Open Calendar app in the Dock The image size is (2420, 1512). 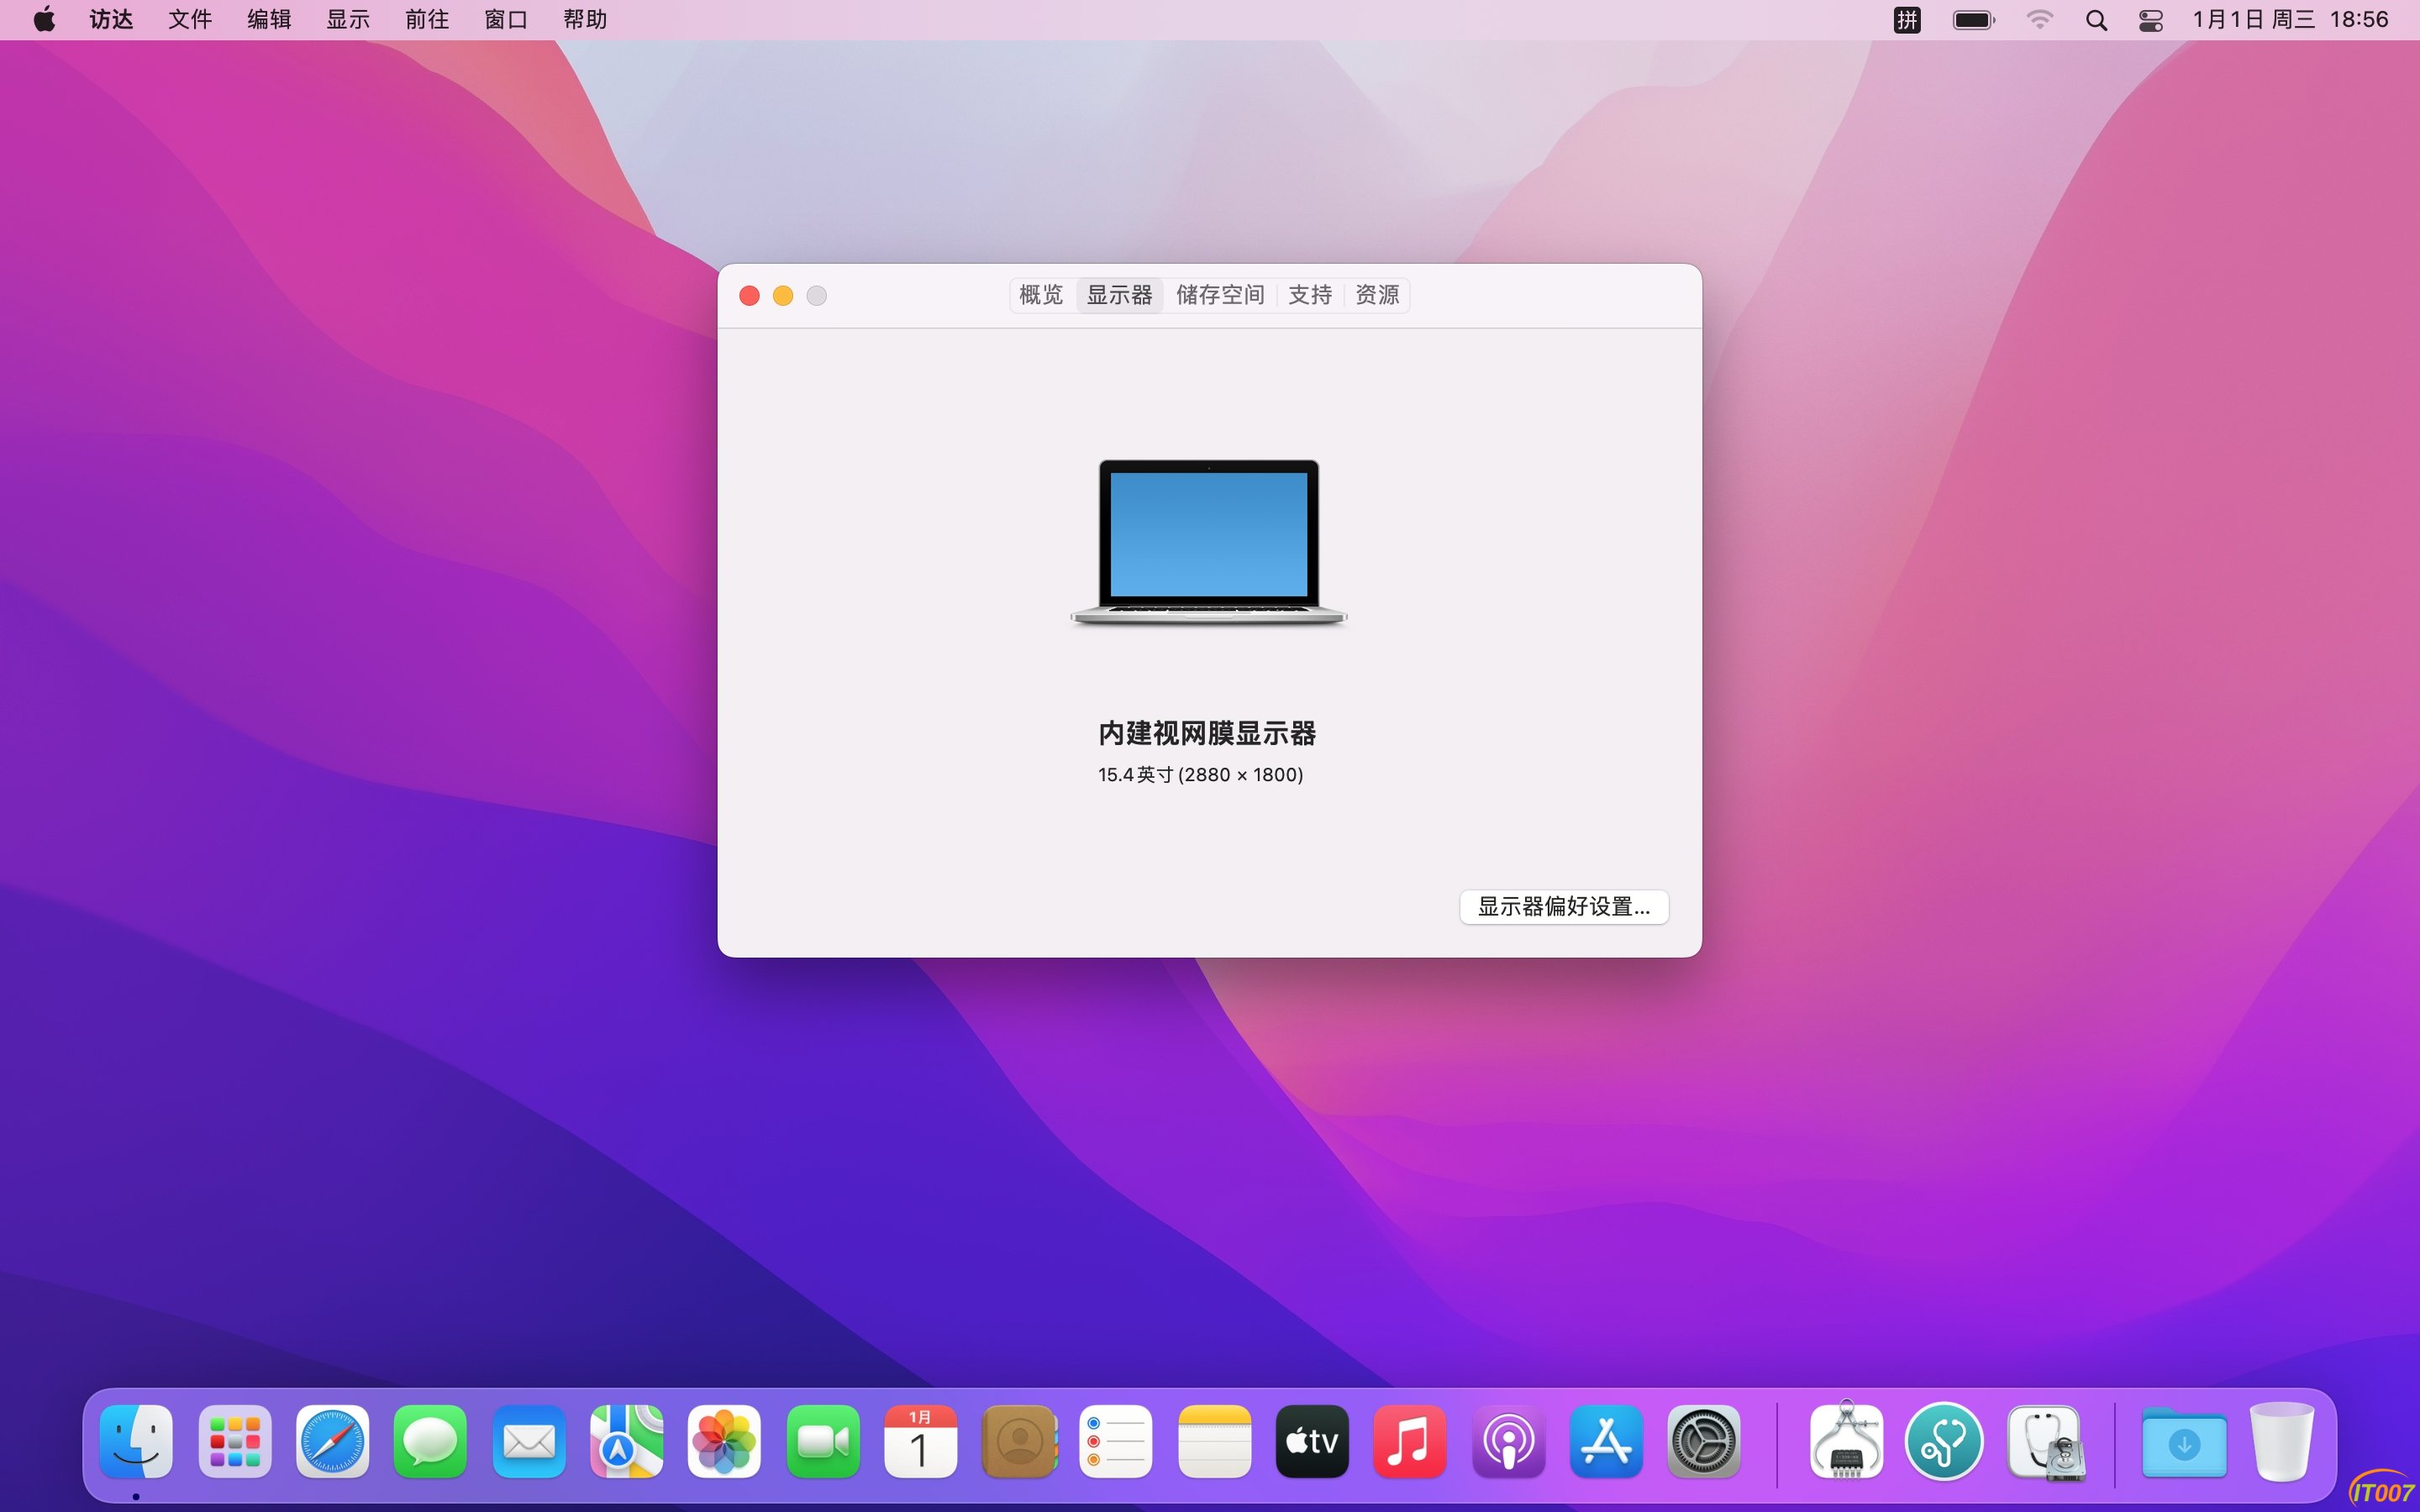(x=921, y=1441)
